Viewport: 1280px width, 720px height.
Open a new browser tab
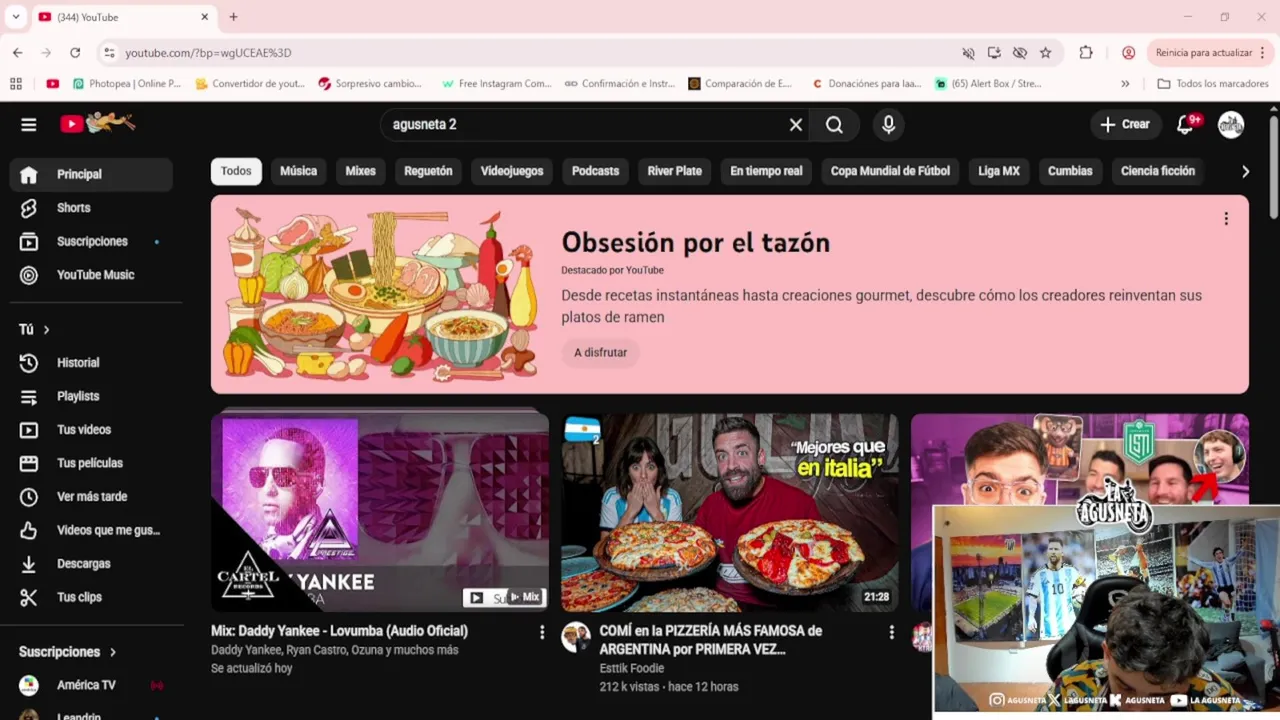[x=233, y=17]
